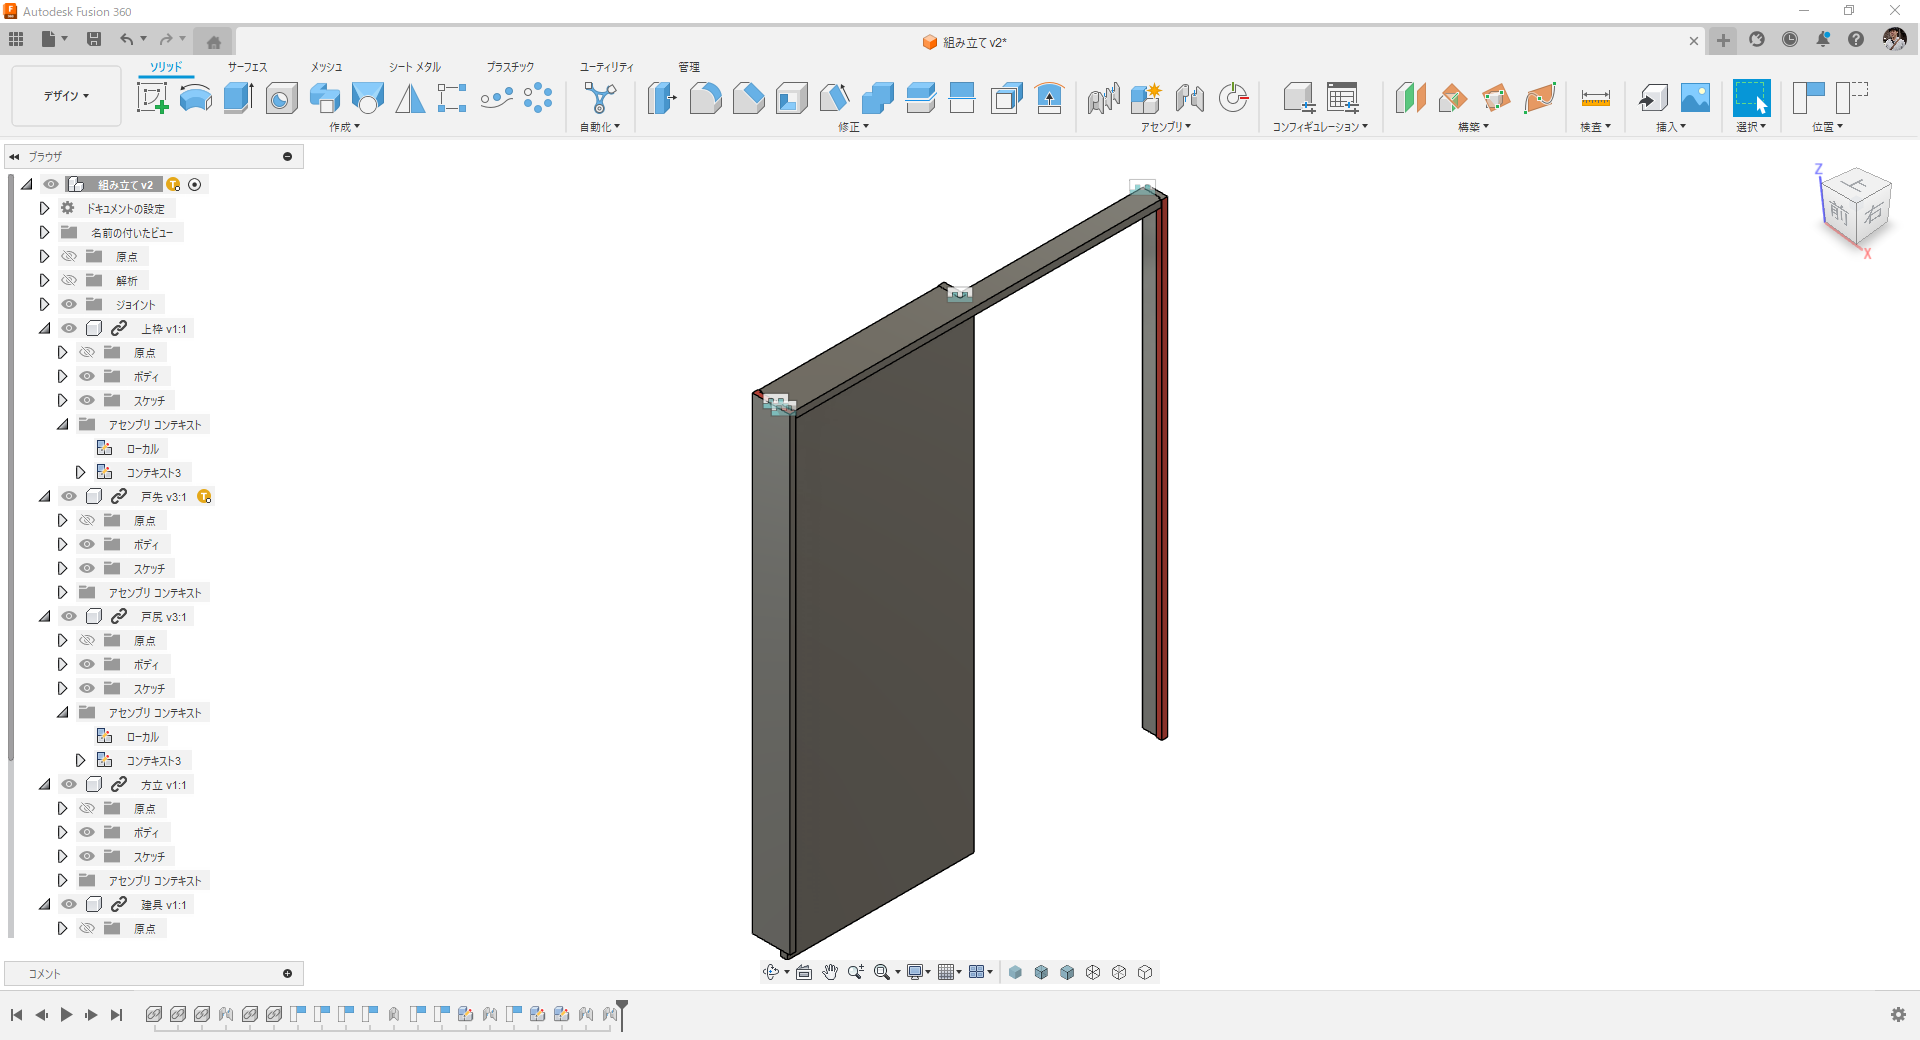The image size is (1920, 1040).
Task: Activate the 組み立て v2 root component radio button
Action: pos(195,184)
